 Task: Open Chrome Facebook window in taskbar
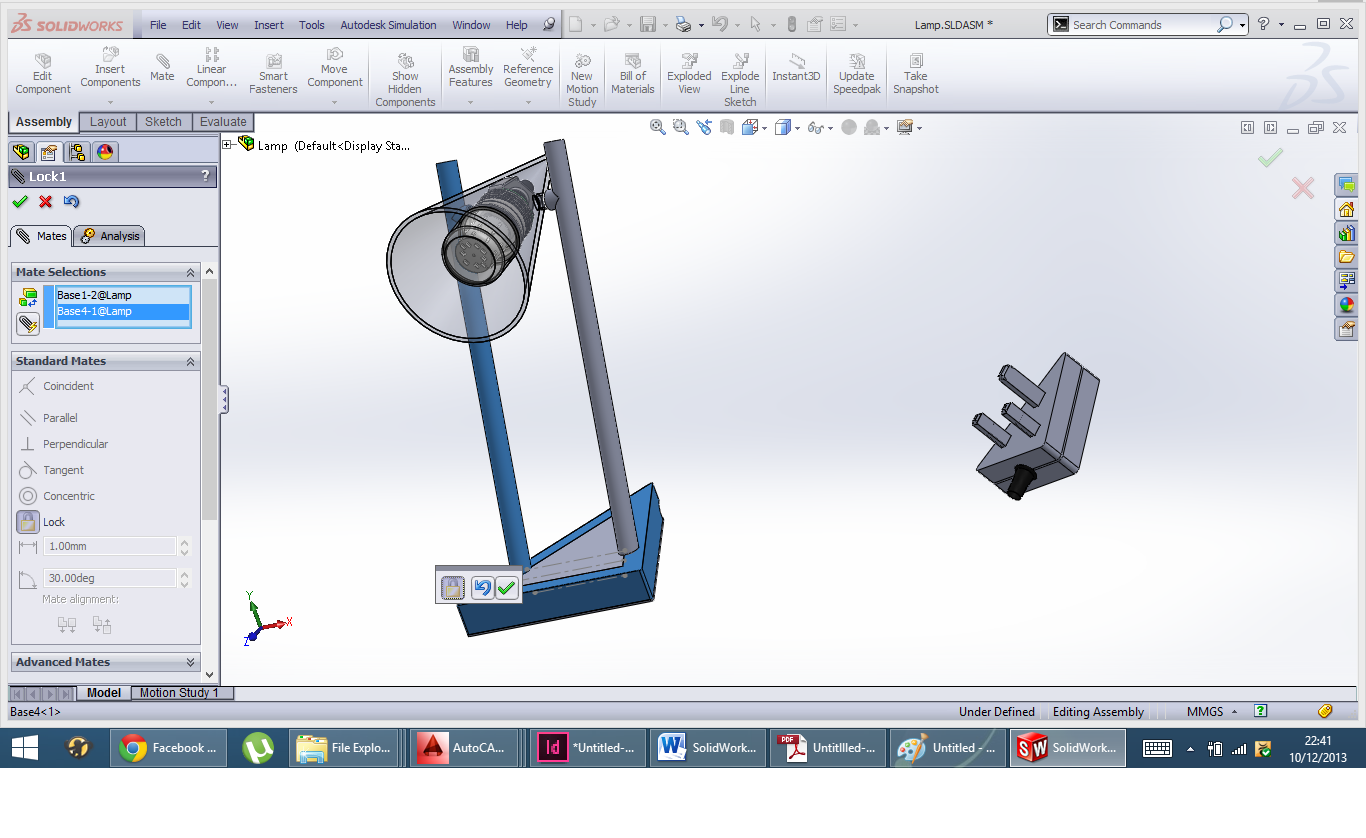tap(168, 748)
